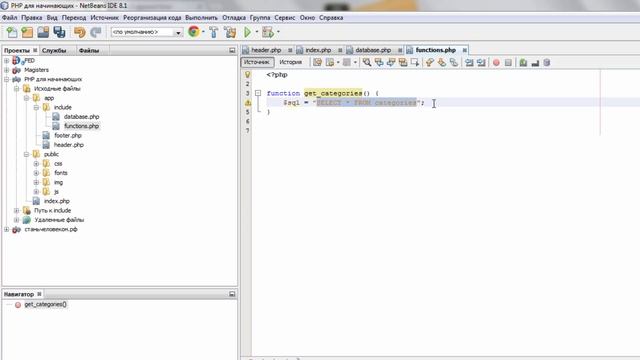Select footer.php in the project tree
The image size is (640, 360).
[68, 136]
